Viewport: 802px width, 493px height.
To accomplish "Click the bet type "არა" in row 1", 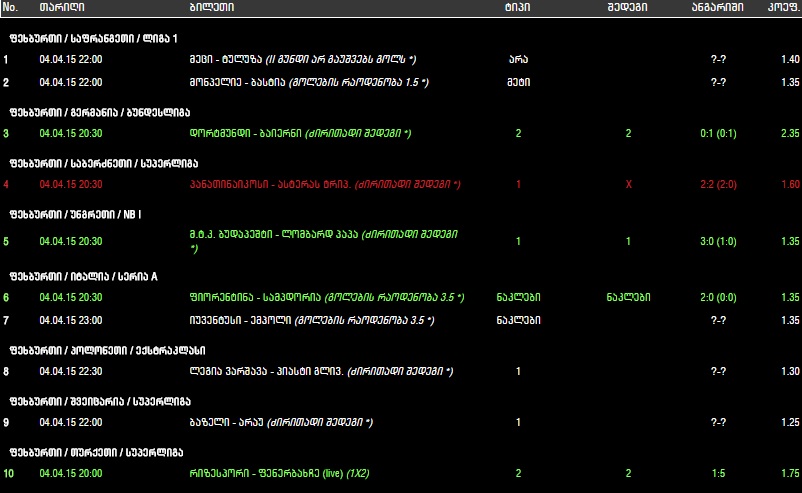I will tap(518, 59).
